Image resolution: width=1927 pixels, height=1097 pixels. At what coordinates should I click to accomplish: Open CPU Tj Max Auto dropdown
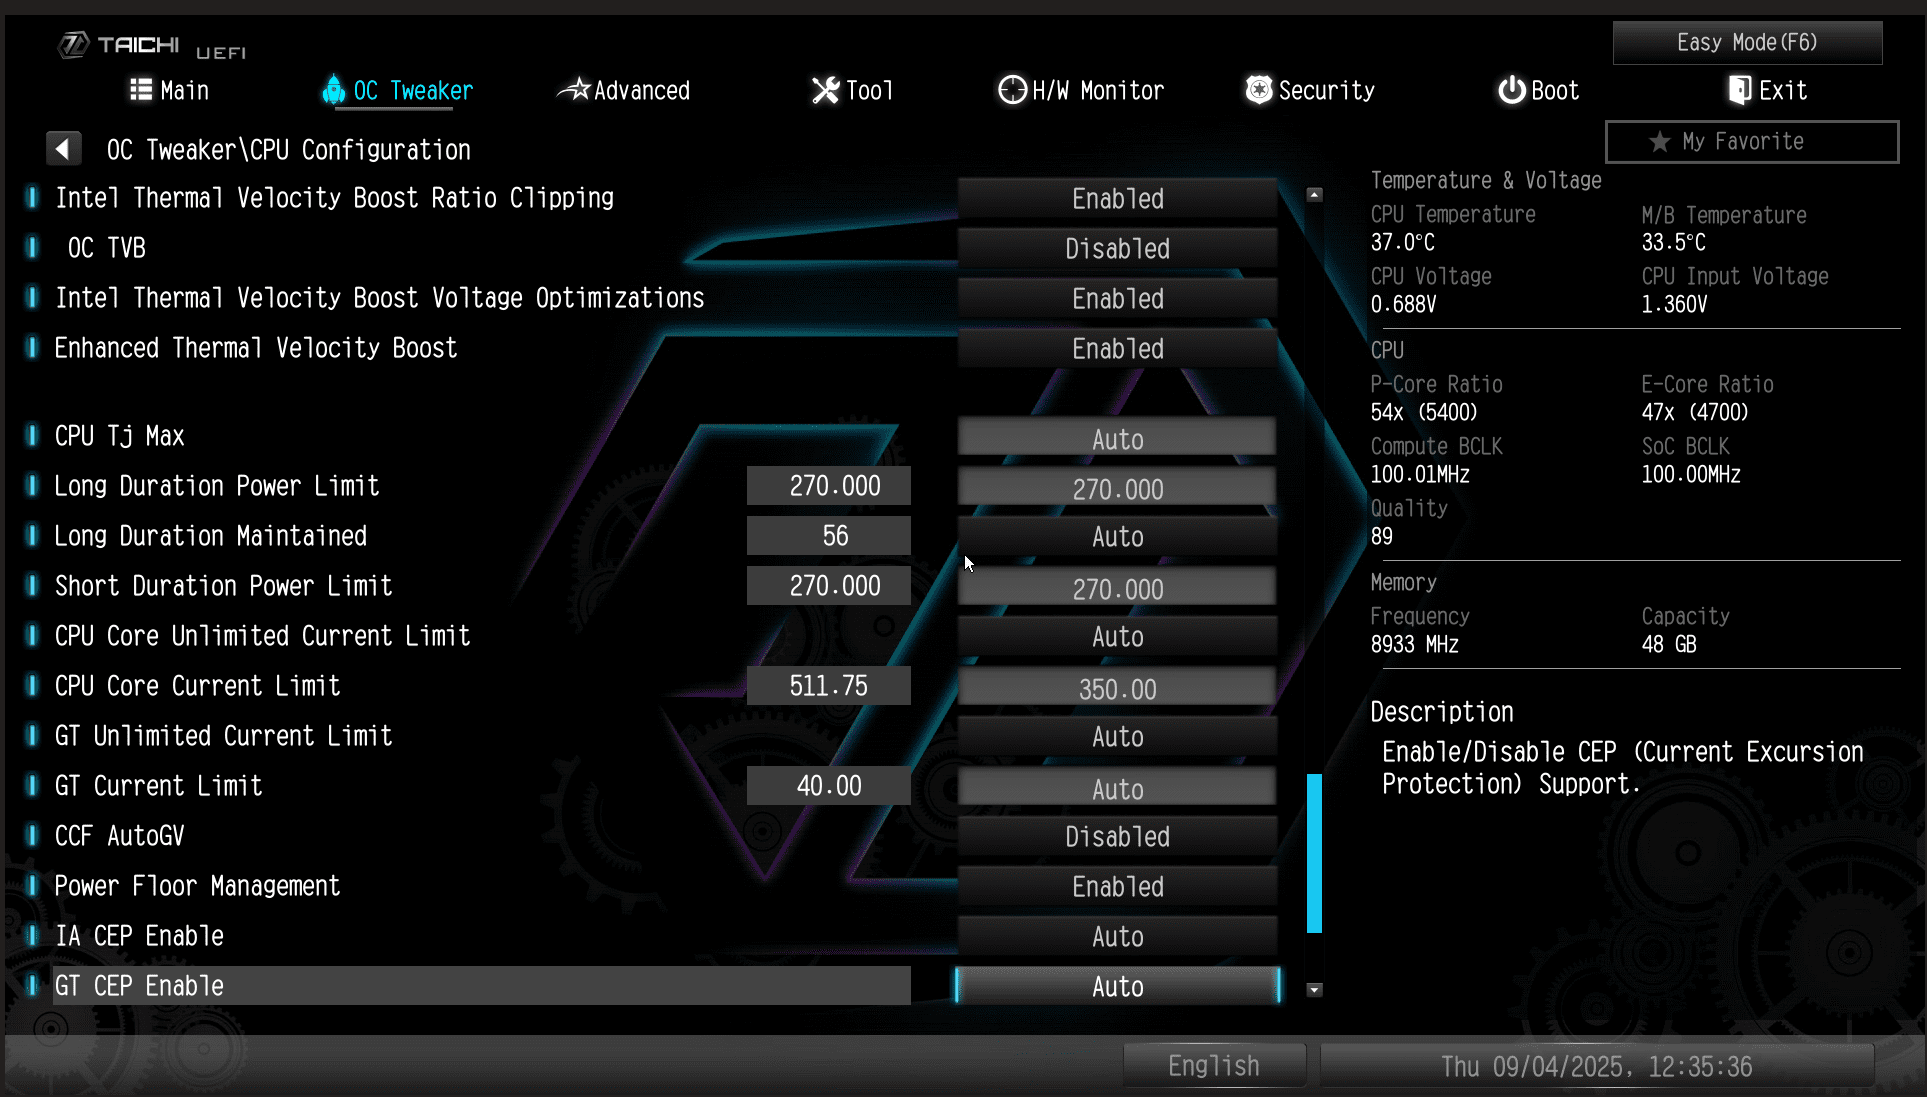[x=1117, y=438]
